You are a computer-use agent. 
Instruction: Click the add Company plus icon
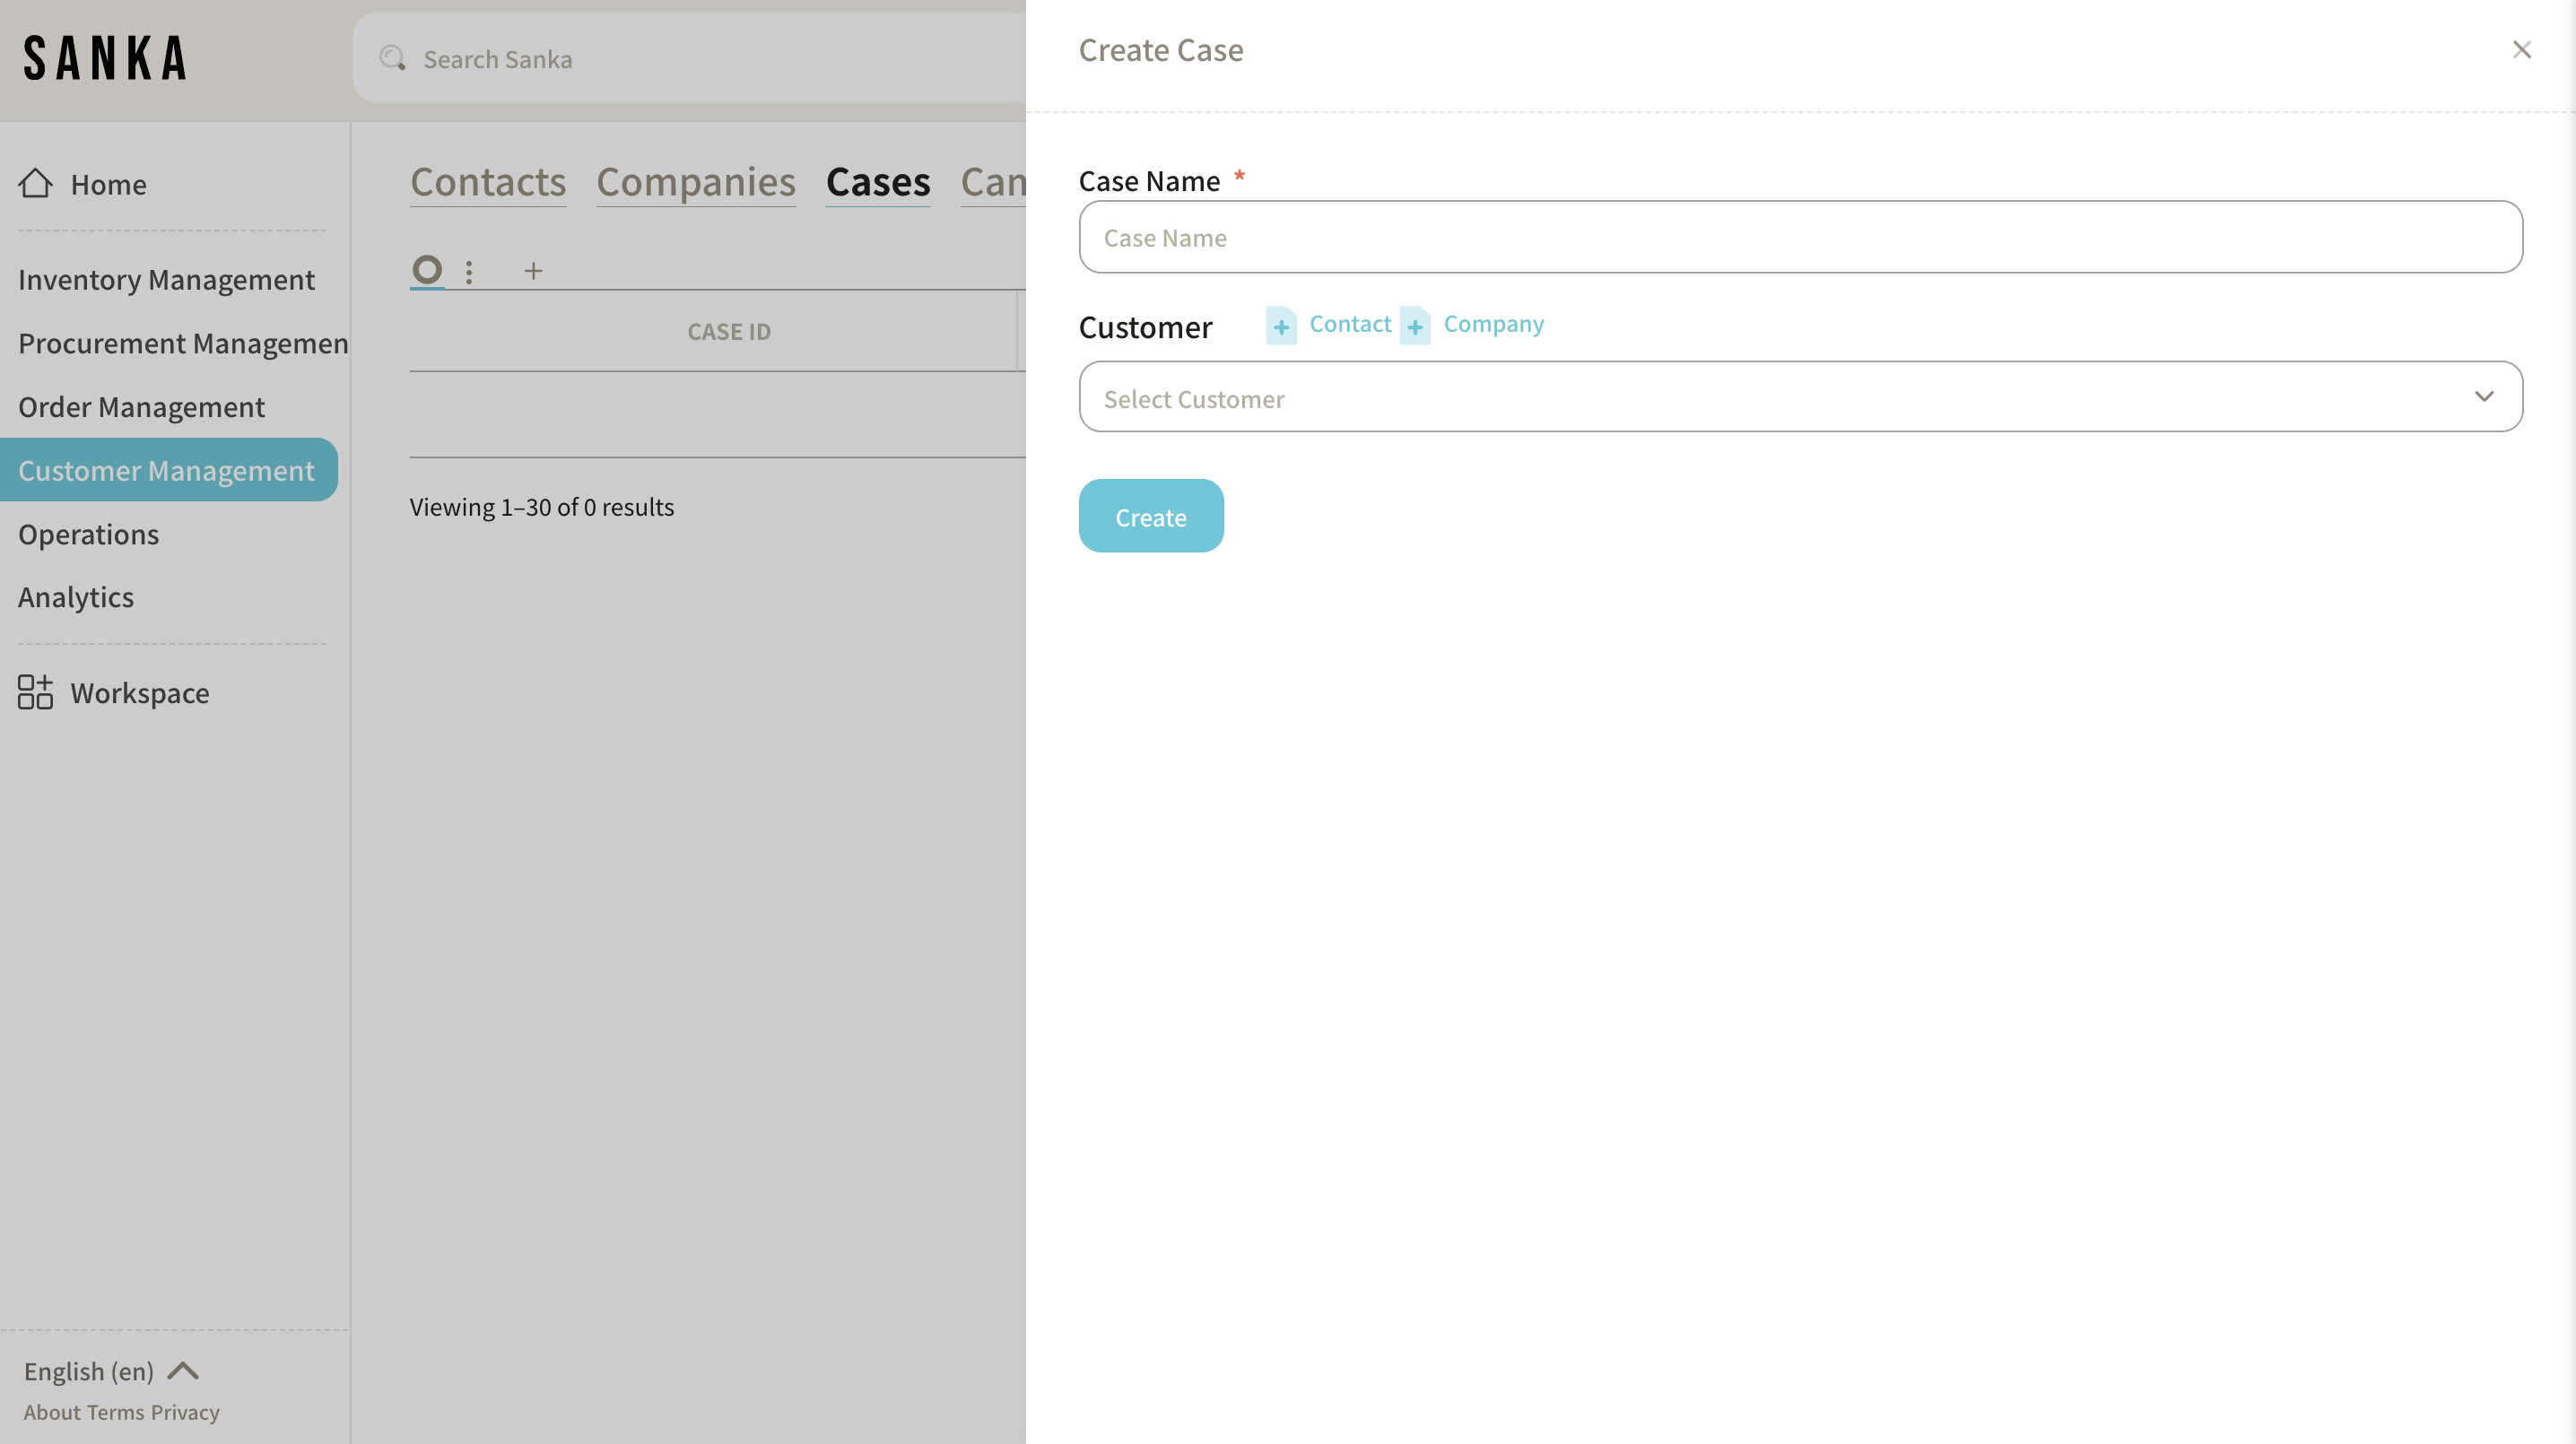pyautogui.click(x=1415, y=326)
